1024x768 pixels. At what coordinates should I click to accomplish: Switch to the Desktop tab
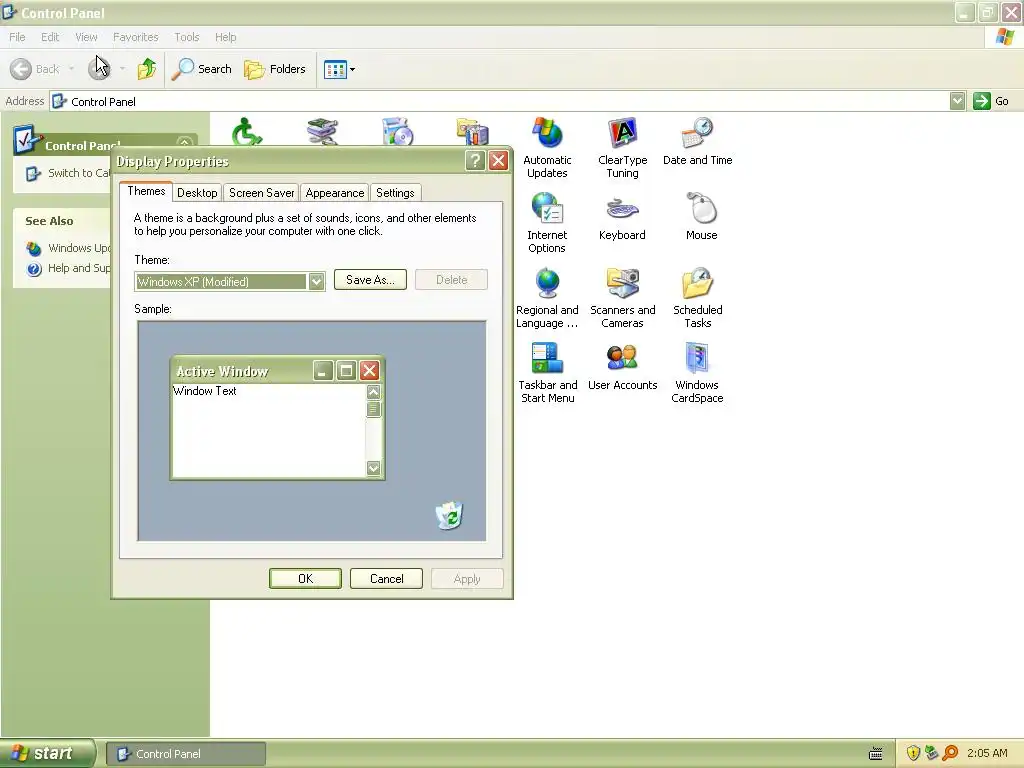point(197,193)
